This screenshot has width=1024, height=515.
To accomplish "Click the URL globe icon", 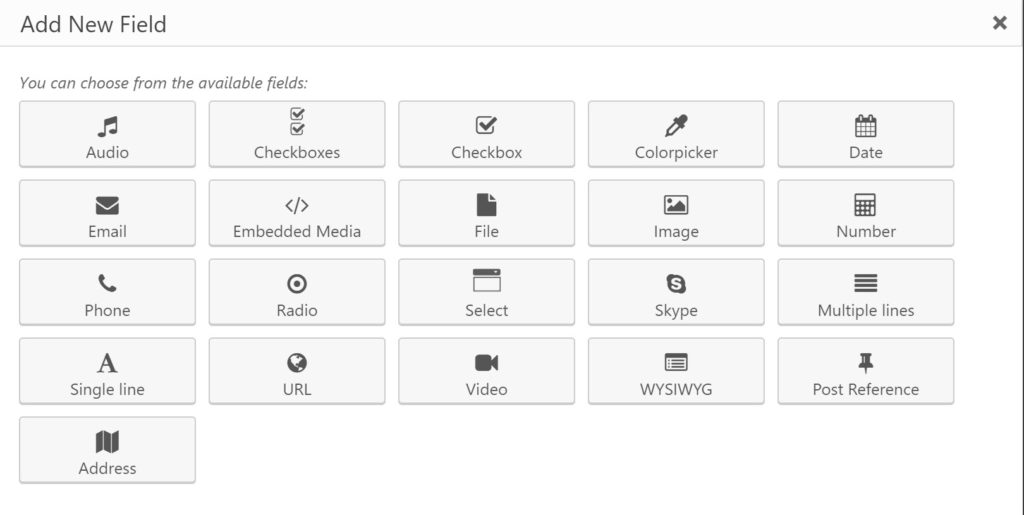I will pyautogui.click(x=297, y=363).
